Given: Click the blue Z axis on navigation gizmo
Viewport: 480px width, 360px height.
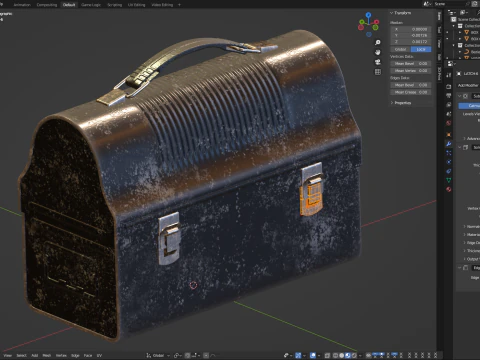Looking at the screenshot, I should (x=368, y=15).
